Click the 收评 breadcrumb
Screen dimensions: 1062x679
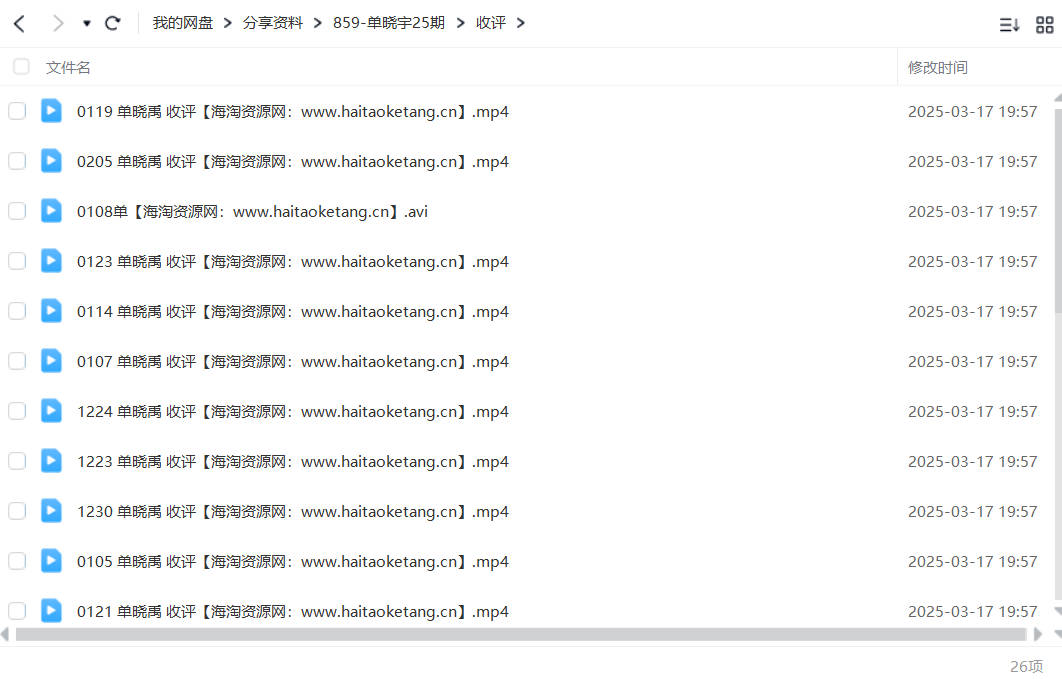pyautogui.click(x=490, y=23)
